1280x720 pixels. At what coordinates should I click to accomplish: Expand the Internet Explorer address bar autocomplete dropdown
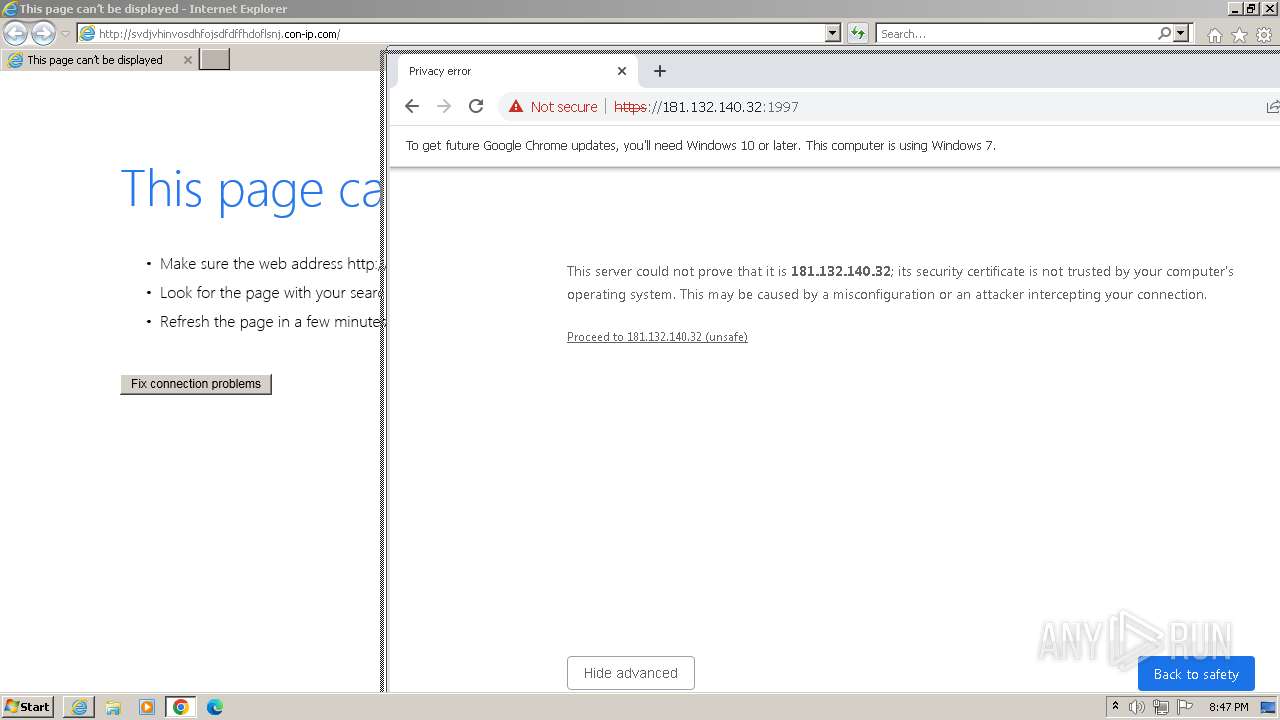[x=833, y=33]
